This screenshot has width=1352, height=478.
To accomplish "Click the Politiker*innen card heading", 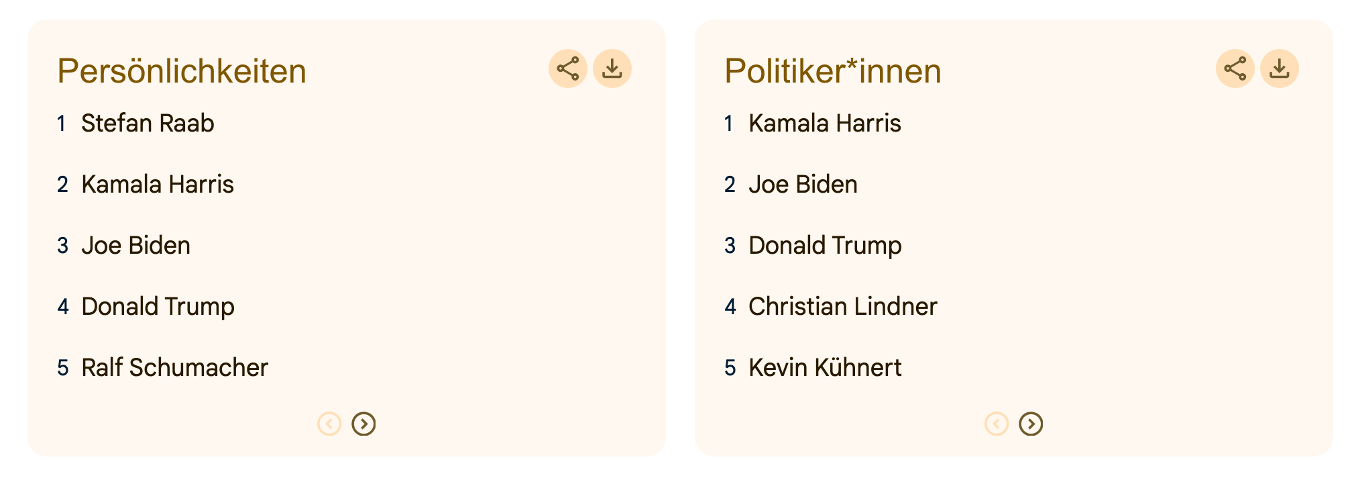I will (833, 71).
